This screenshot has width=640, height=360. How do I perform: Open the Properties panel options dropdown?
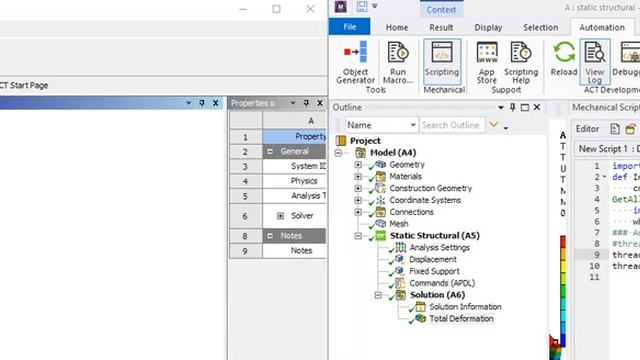tap(293, 103)
